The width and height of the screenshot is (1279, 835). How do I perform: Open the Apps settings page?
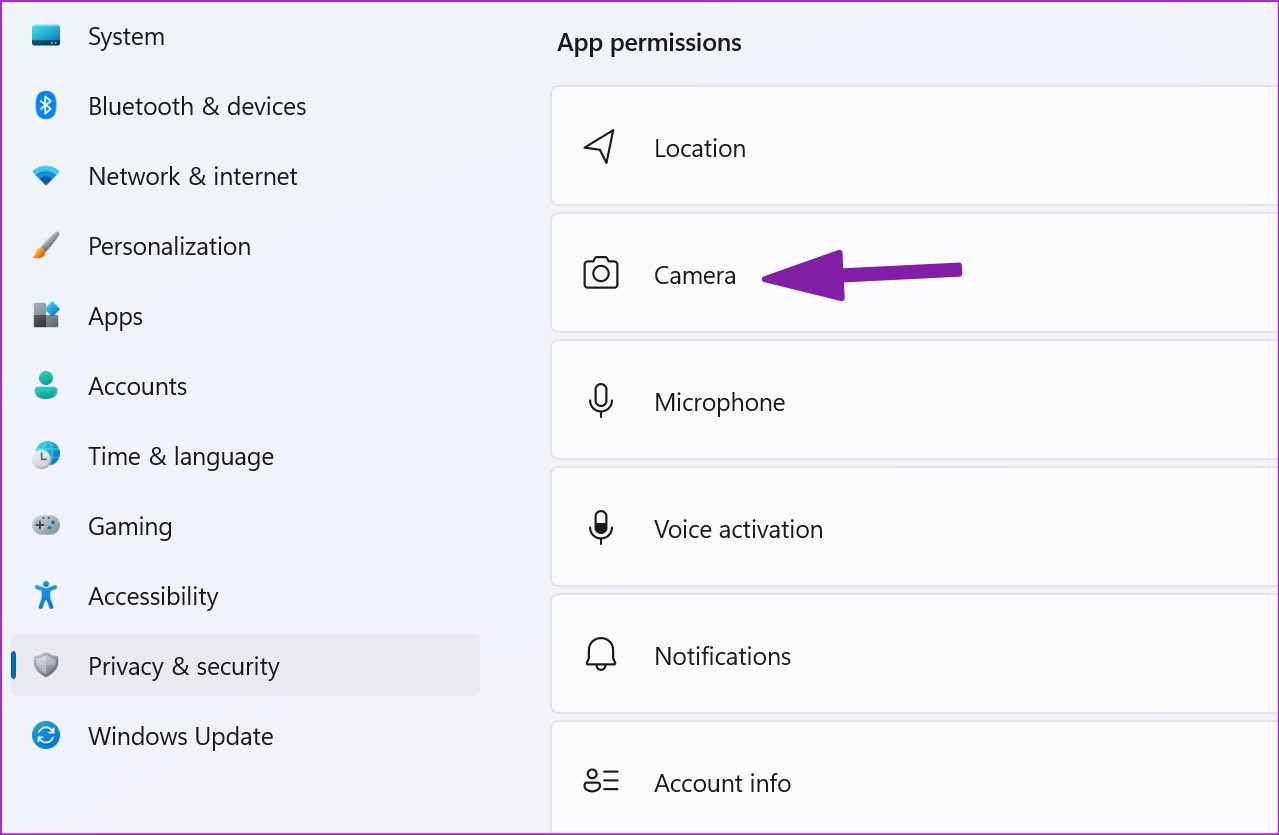[245, 316]
